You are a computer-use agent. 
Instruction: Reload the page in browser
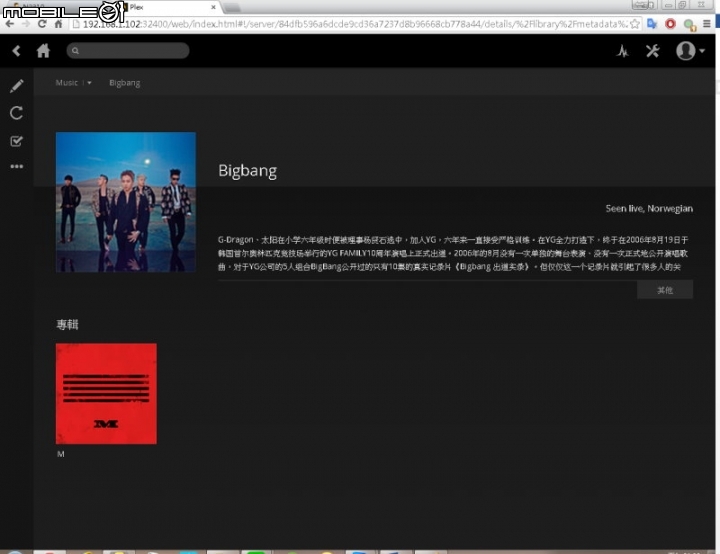[x=42, y=24]
